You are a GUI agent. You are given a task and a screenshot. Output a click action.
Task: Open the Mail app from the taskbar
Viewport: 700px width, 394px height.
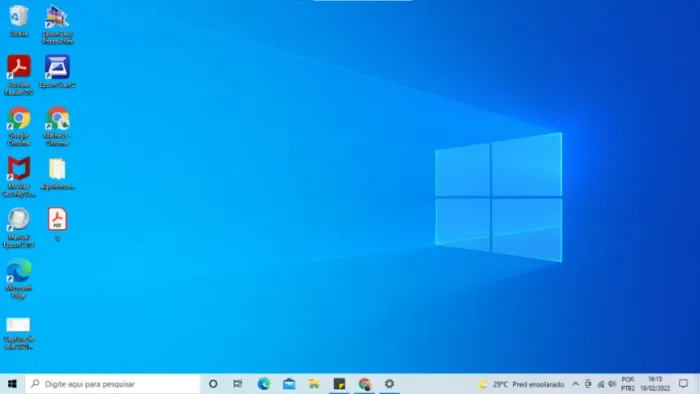(289, 384)
